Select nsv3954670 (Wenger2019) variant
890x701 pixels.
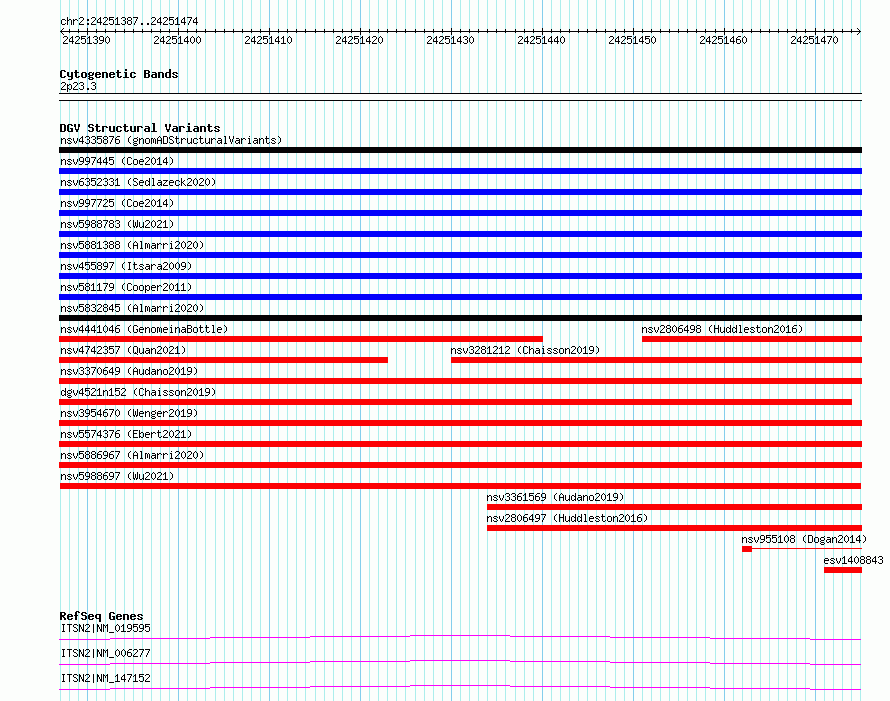pos(129,413)
